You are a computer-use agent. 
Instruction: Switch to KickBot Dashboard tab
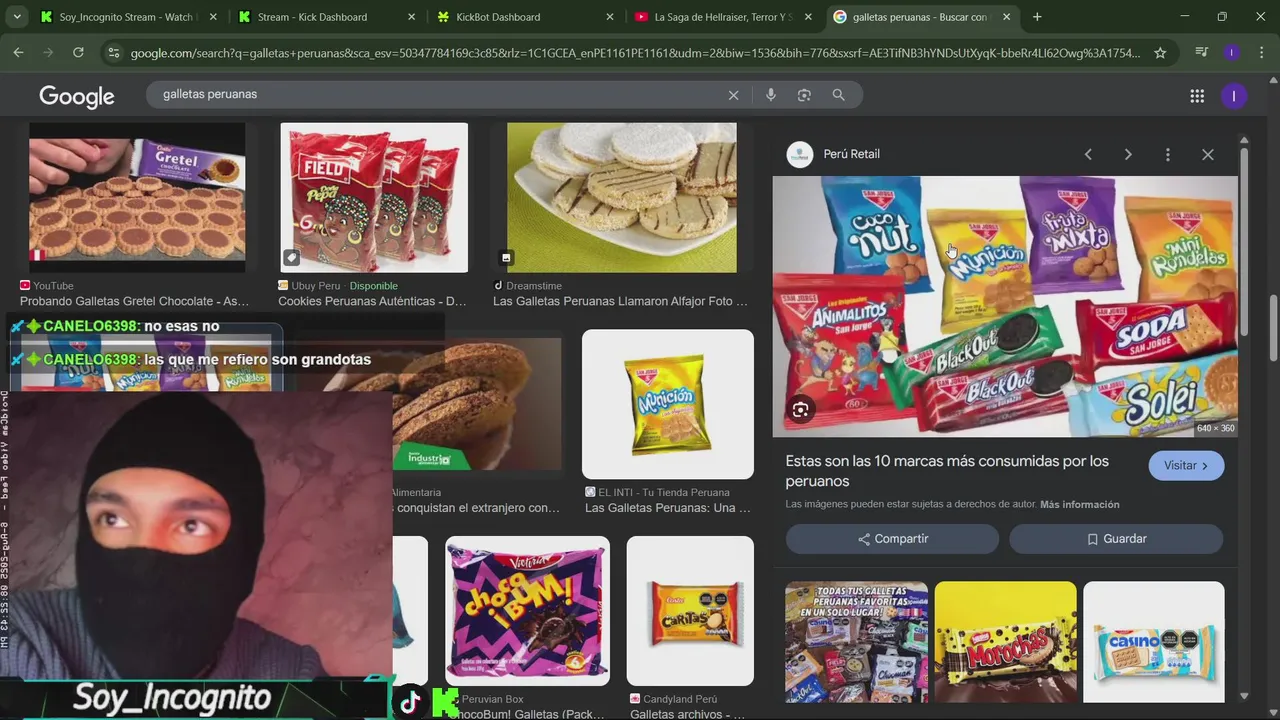(x=522, y=17)
